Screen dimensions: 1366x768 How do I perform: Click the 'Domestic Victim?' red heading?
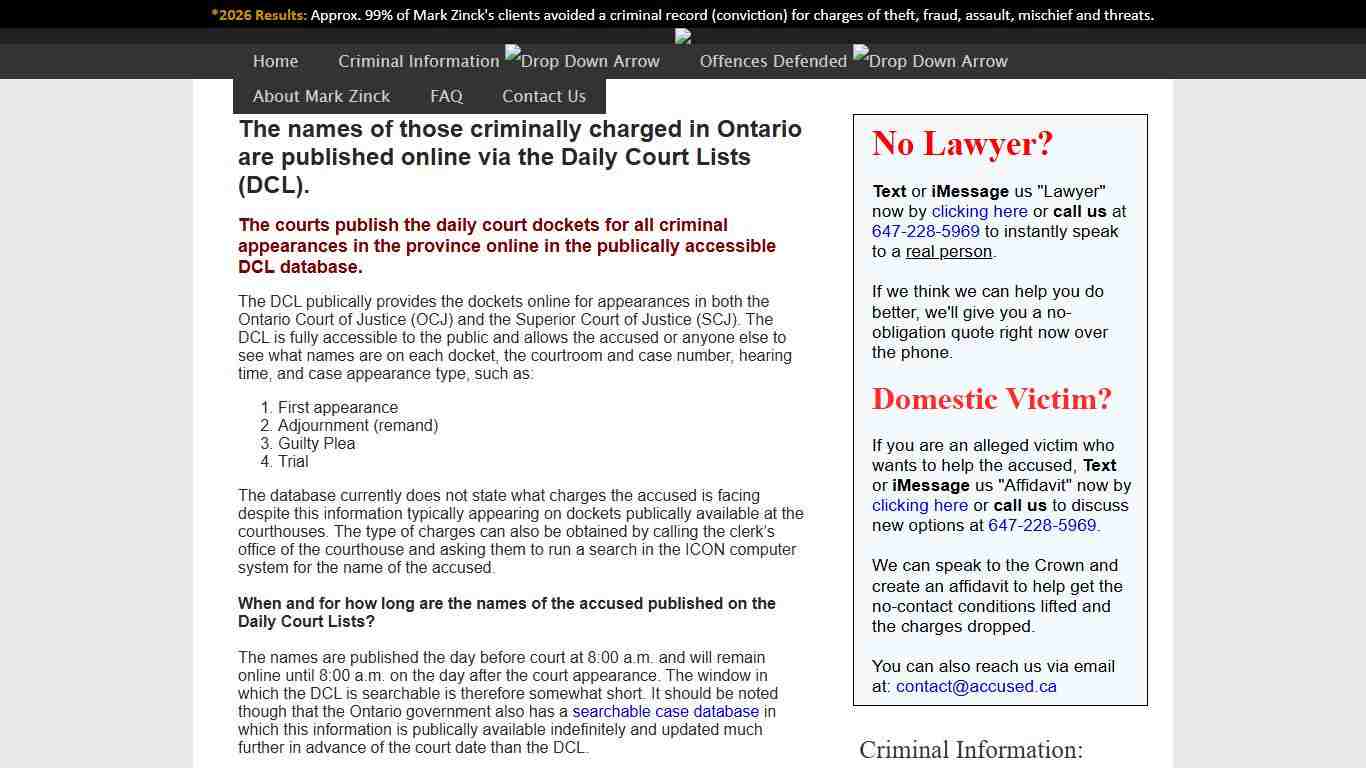pyautogui.click(x=991, y=399)
